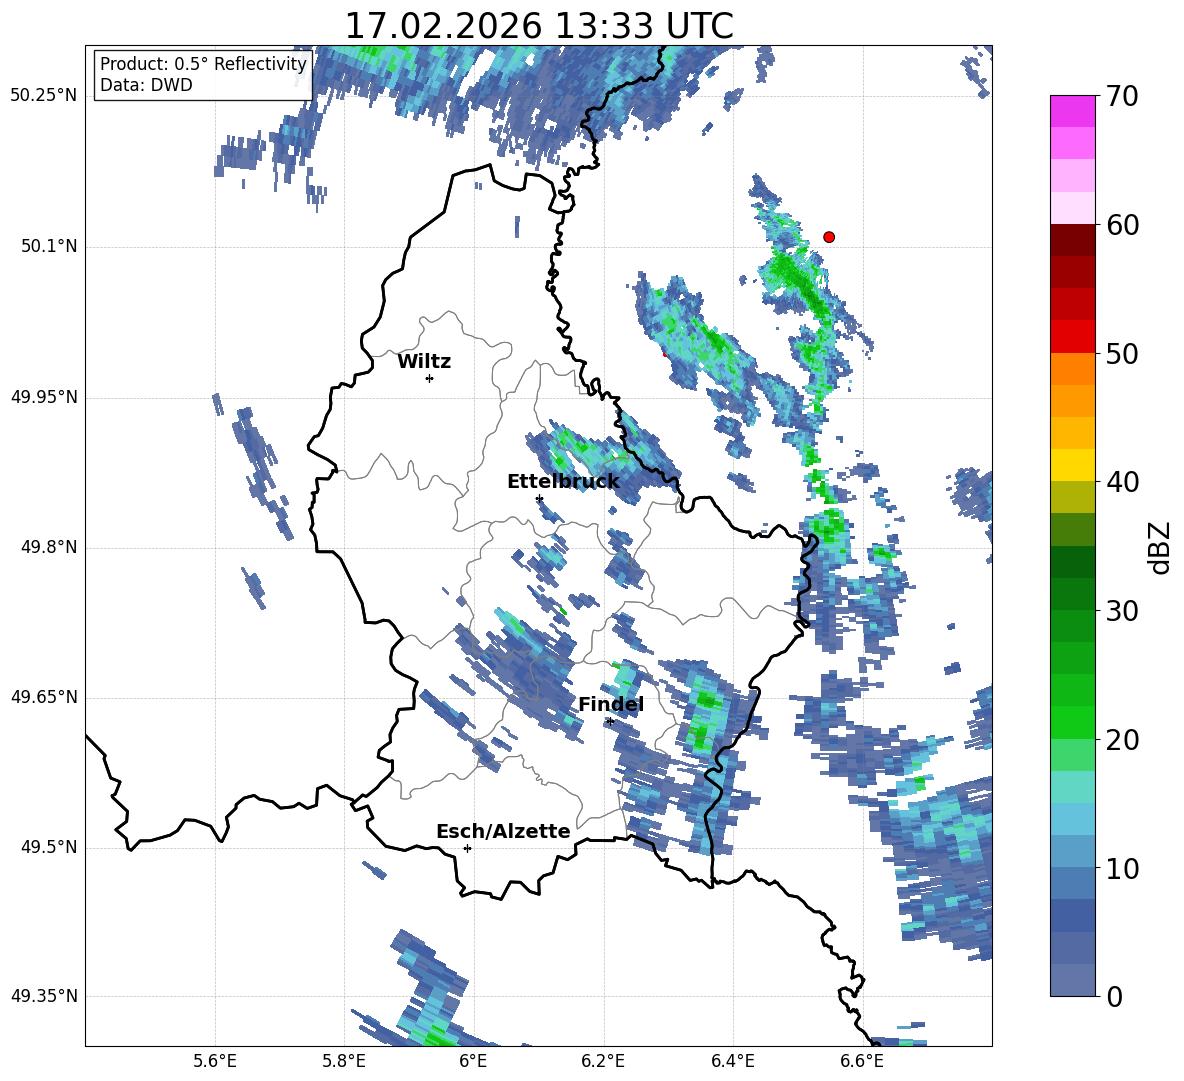
Task: Click the 6.2°E longitude label
Action: (603, 1061)
